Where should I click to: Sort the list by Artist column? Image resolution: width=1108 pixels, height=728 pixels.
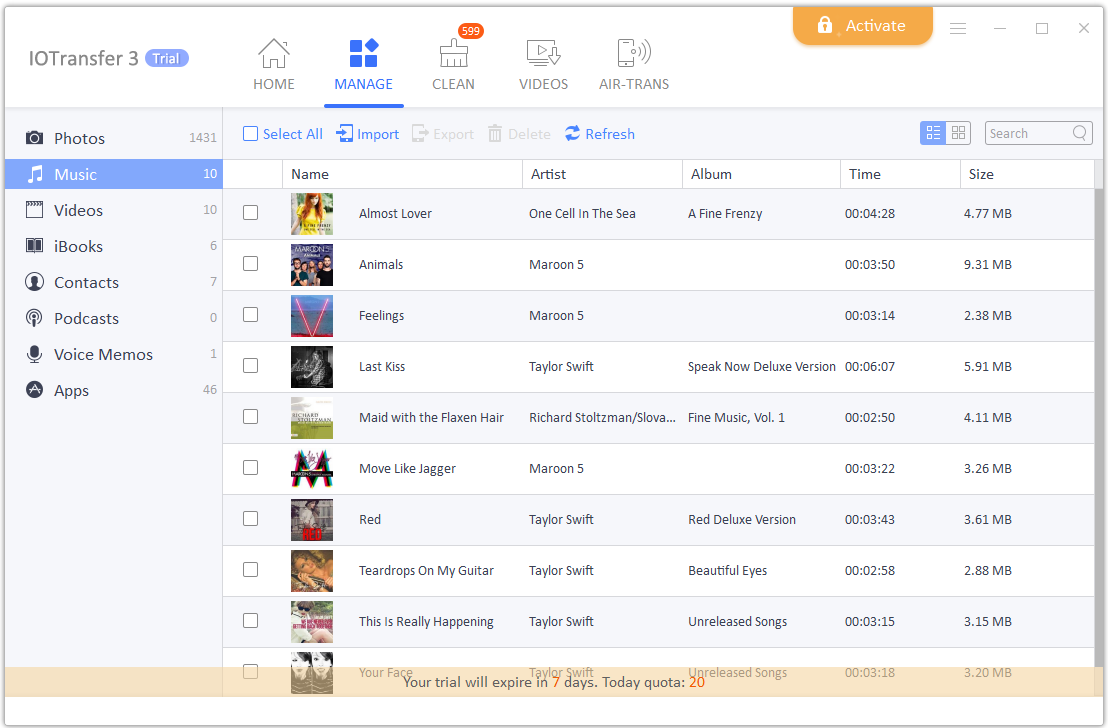(548, 174)
